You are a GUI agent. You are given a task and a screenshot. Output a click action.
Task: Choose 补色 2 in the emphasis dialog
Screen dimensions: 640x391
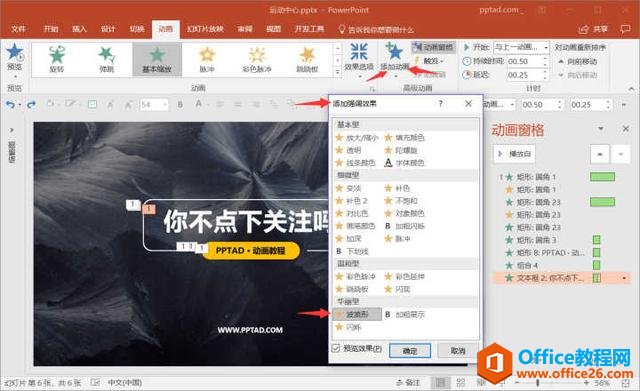click(x=352, y=201)
